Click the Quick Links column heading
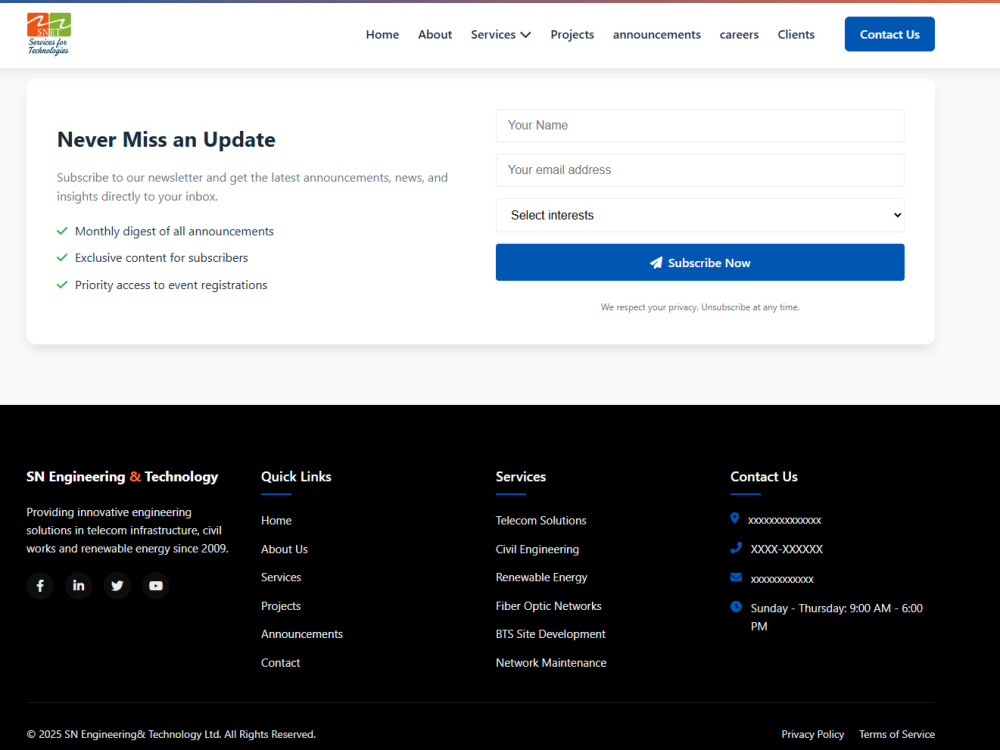Image resolution: width=1000 pixels, height=750 pixels. [x=296, y=476]
